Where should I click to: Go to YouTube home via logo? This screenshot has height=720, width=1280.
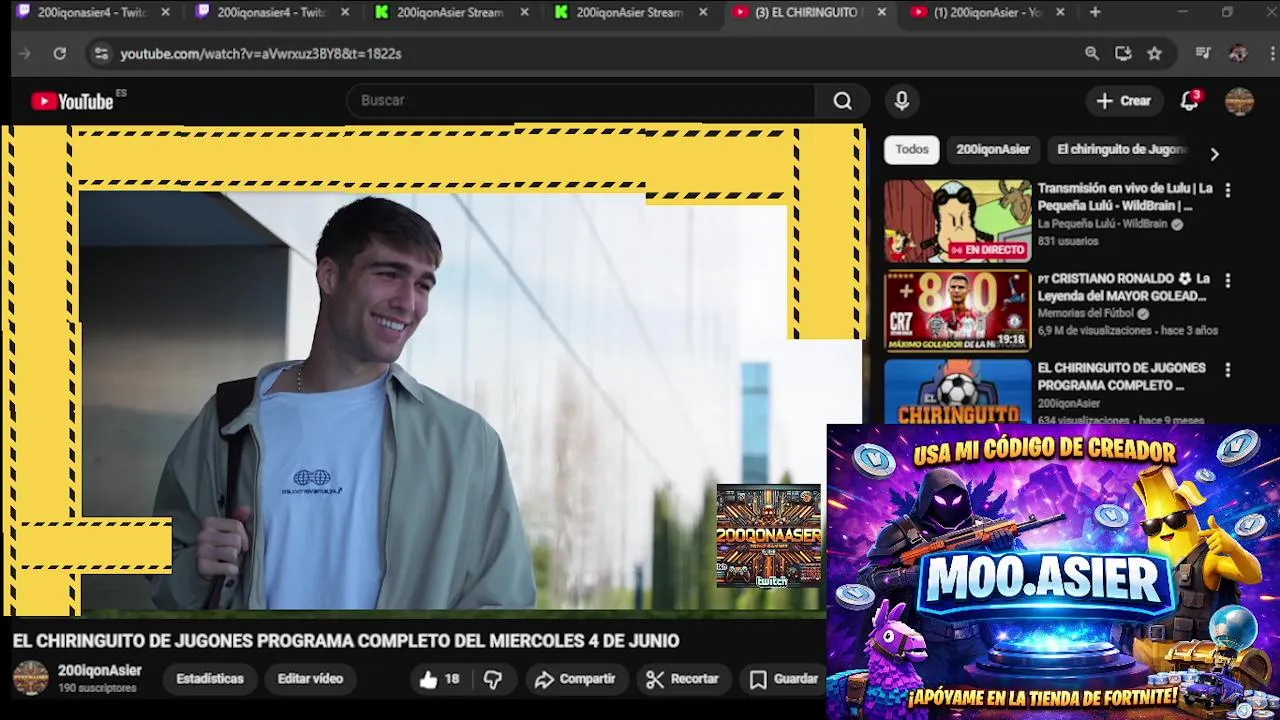tap(72, 101)
